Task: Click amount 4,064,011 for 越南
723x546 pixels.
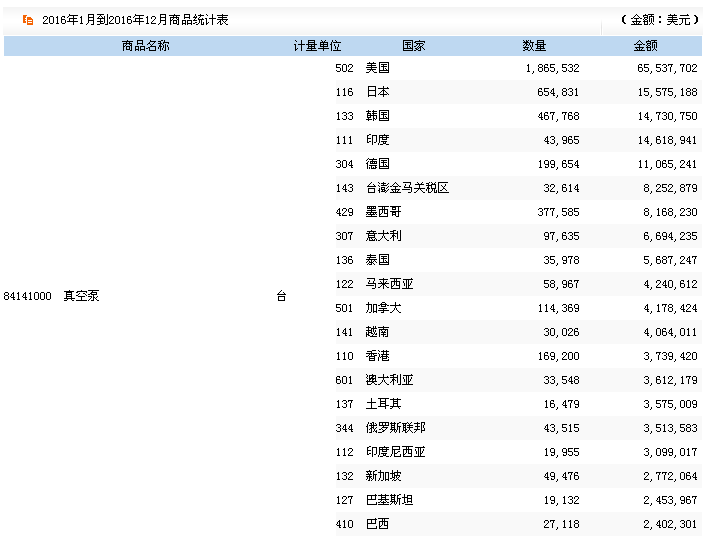Action: pyautogui.click(x=670, y=332)
